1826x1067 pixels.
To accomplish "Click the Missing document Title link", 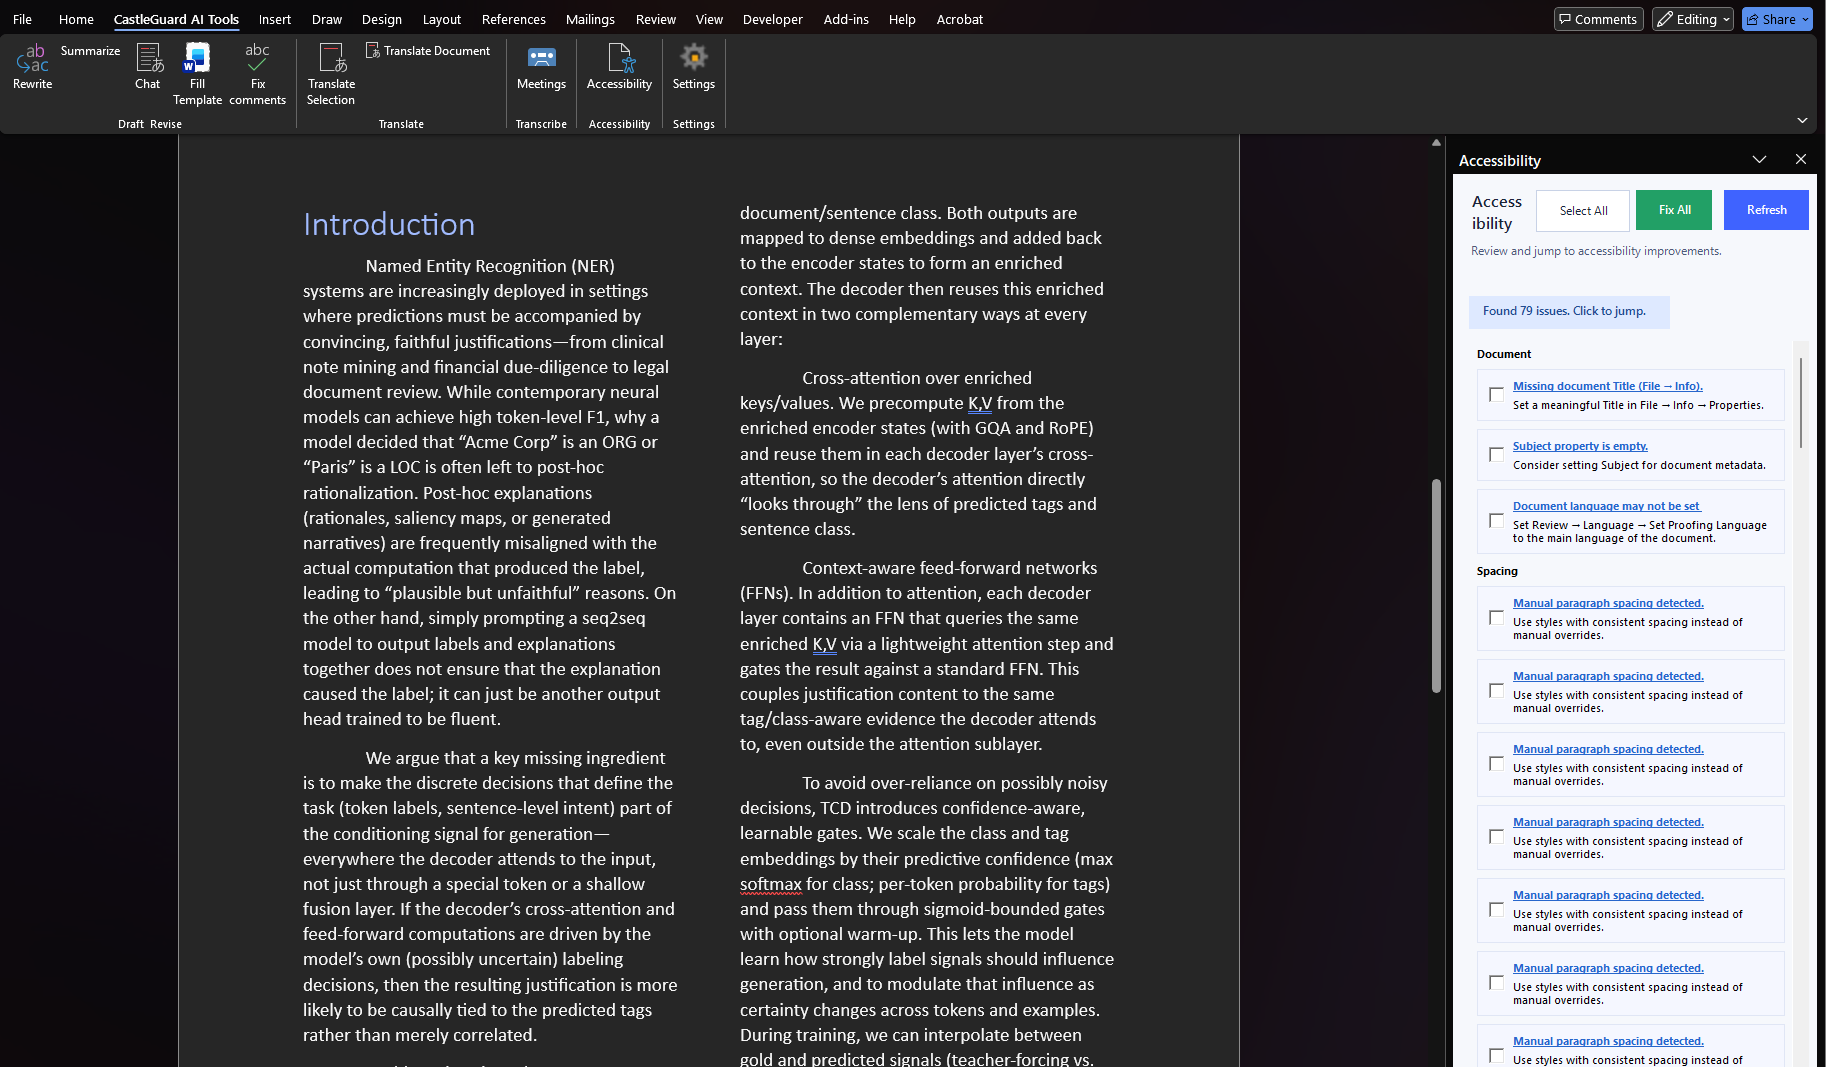I will tap(1607, 386).
